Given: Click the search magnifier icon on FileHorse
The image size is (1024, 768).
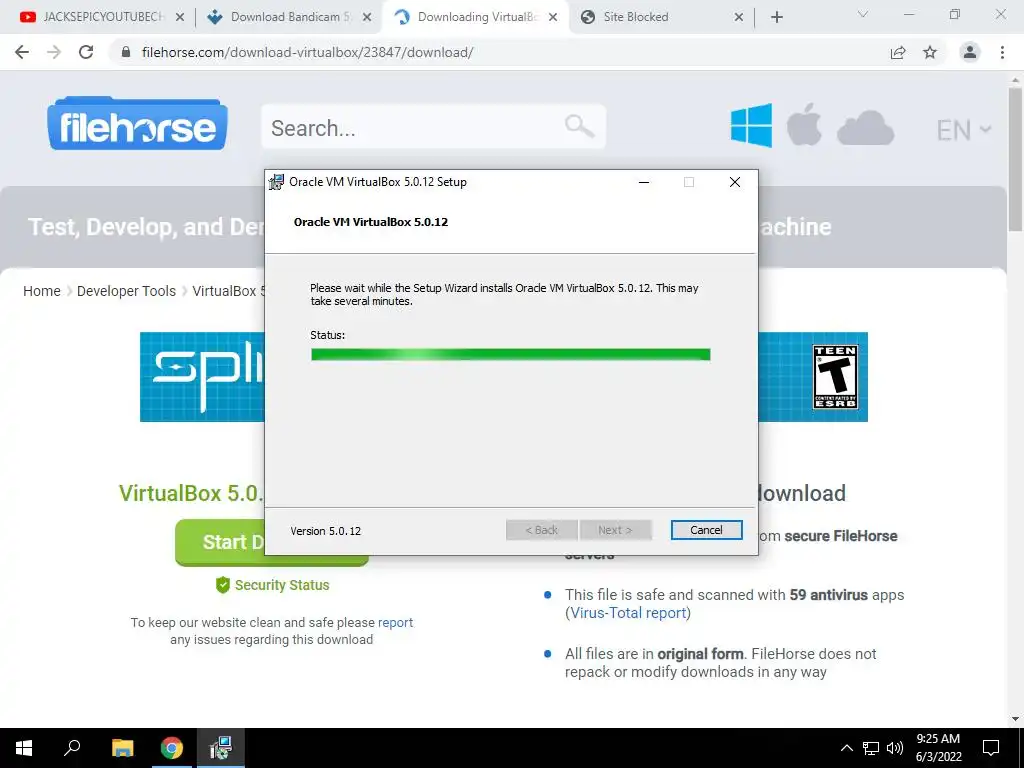Looking at the screenshot, I should pos(579,125).
